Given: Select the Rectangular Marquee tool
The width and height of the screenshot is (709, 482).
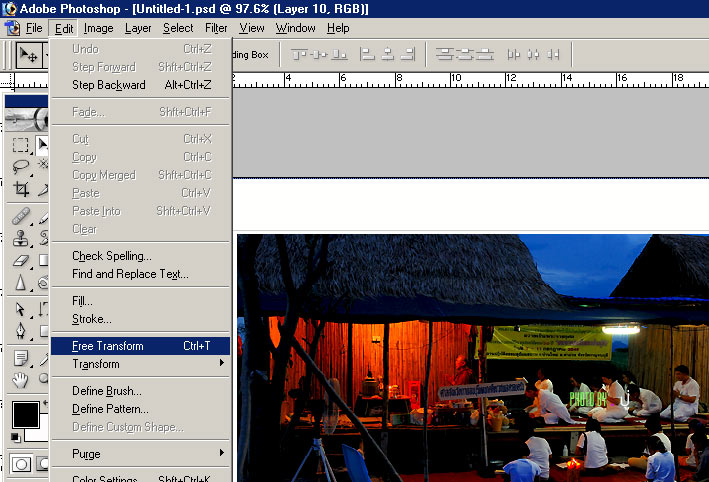Looking at the screenshot, I should pos(20,146).
